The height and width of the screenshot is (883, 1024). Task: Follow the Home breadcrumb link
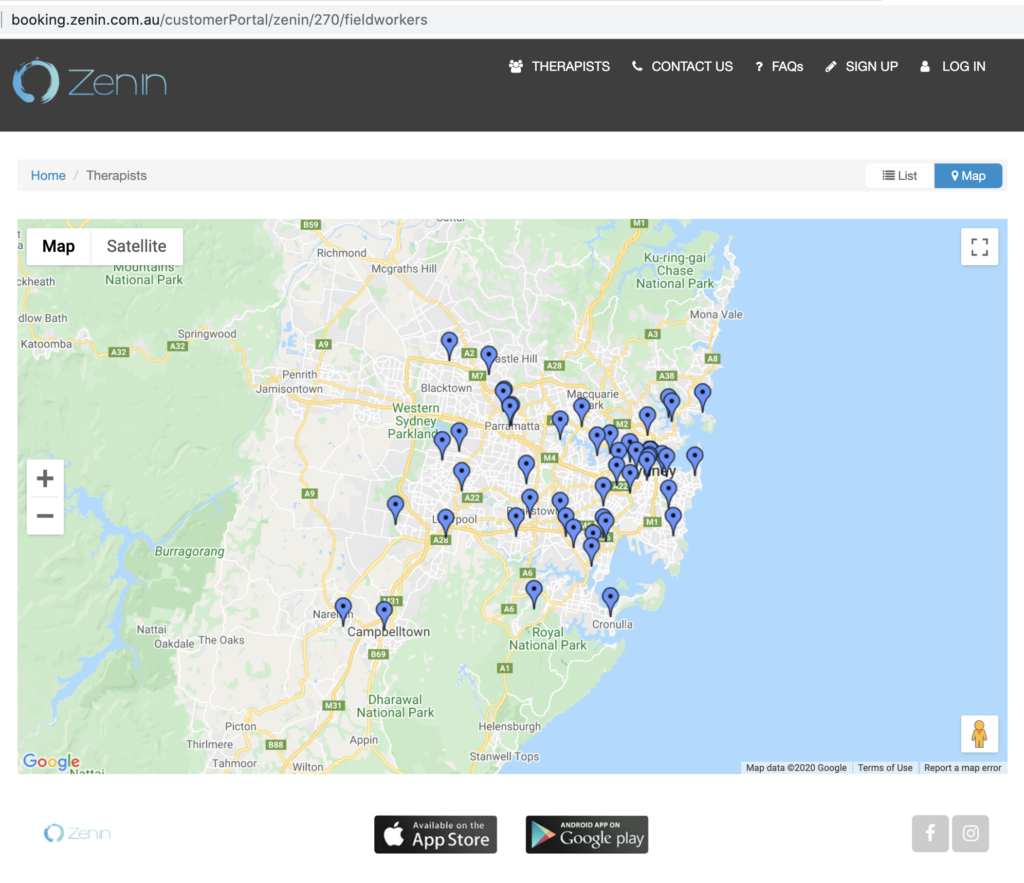pyautogui.click(x=48, y=176)
